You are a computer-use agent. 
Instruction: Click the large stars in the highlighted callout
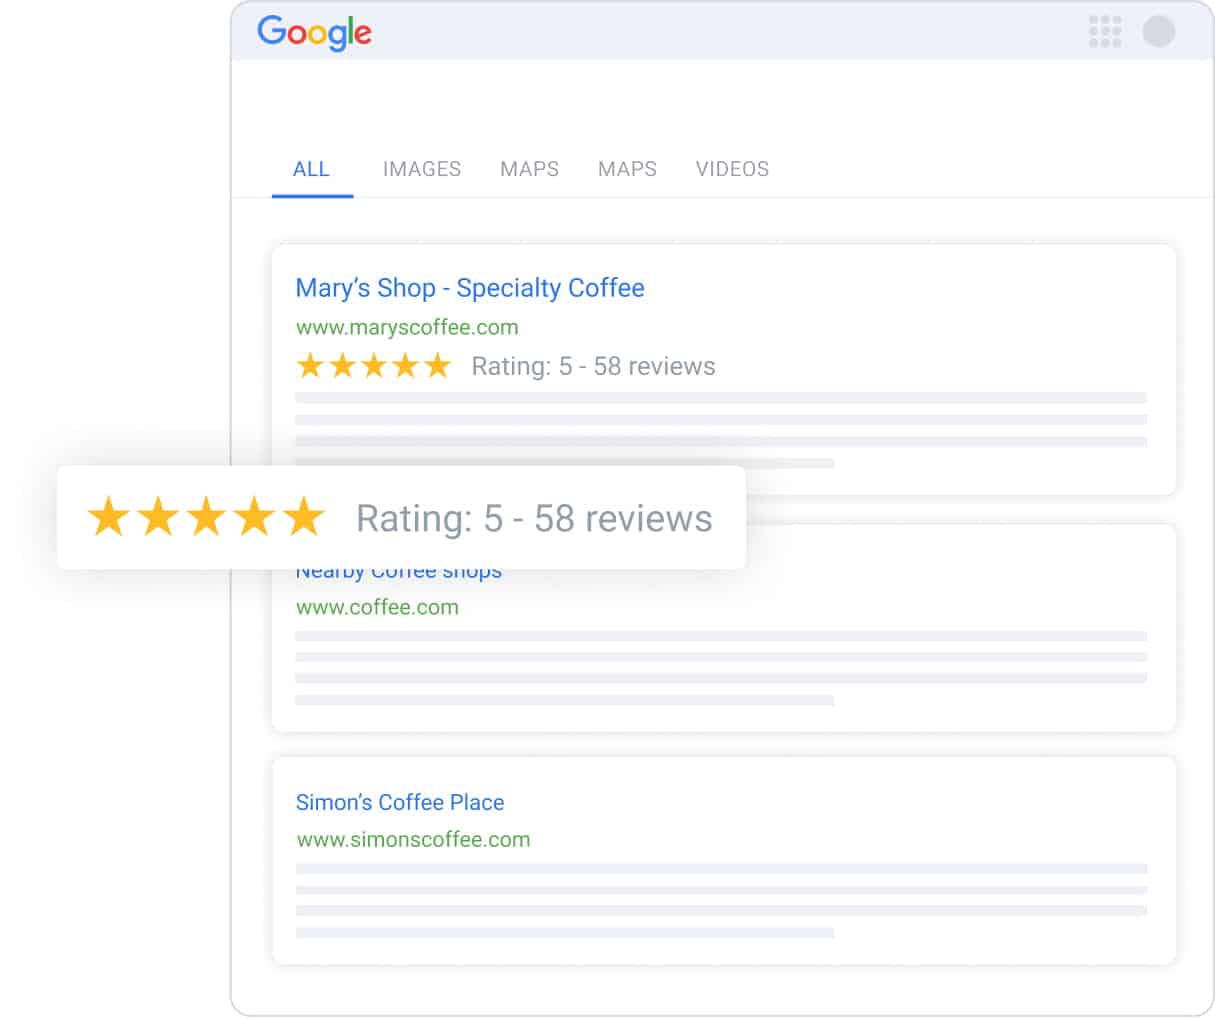(x=206, y=518)
